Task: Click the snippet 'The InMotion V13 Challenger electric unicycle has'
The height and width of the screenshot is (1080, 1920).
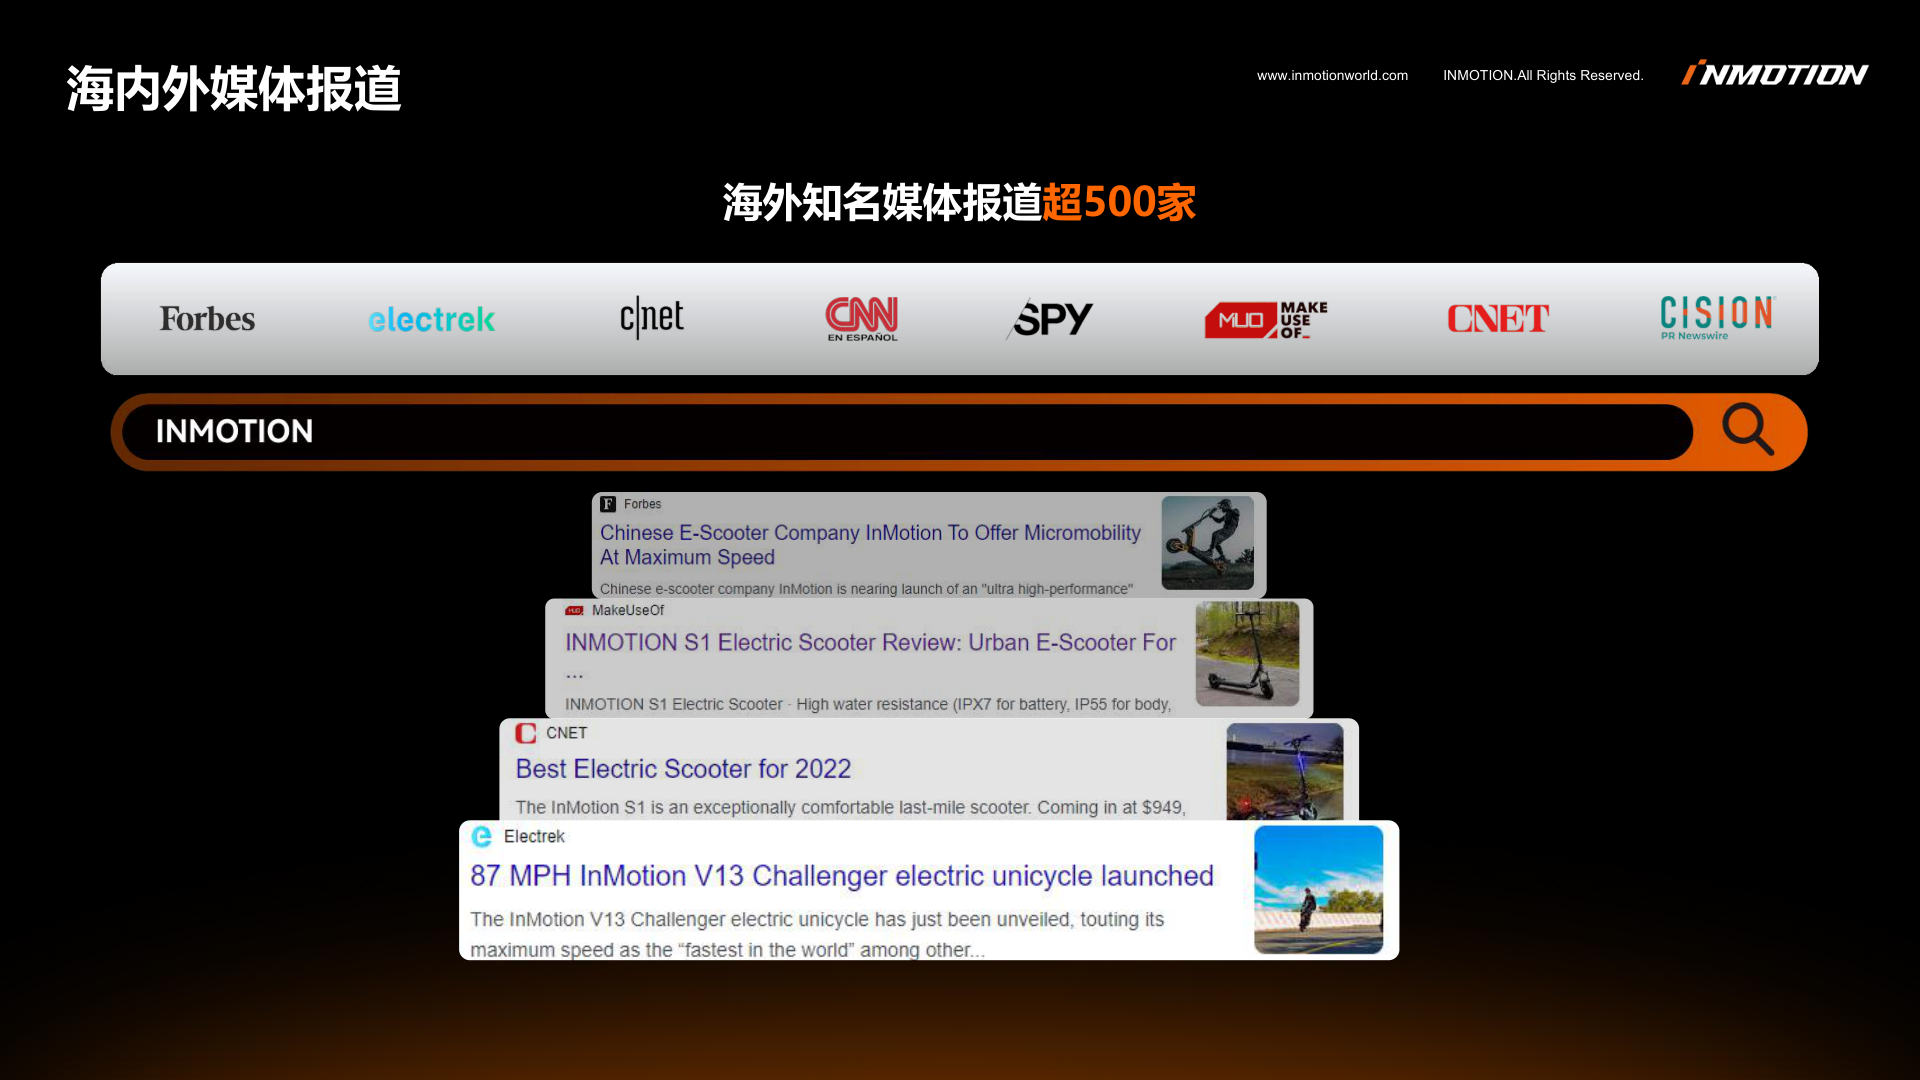Action: click(817, 934)
